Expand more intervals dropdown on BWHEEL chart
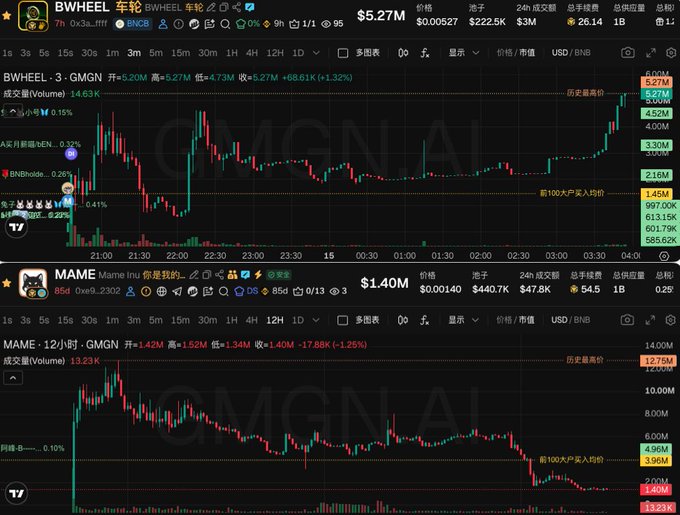Viewport: 680px width, 515px height. tap(316, 53)
